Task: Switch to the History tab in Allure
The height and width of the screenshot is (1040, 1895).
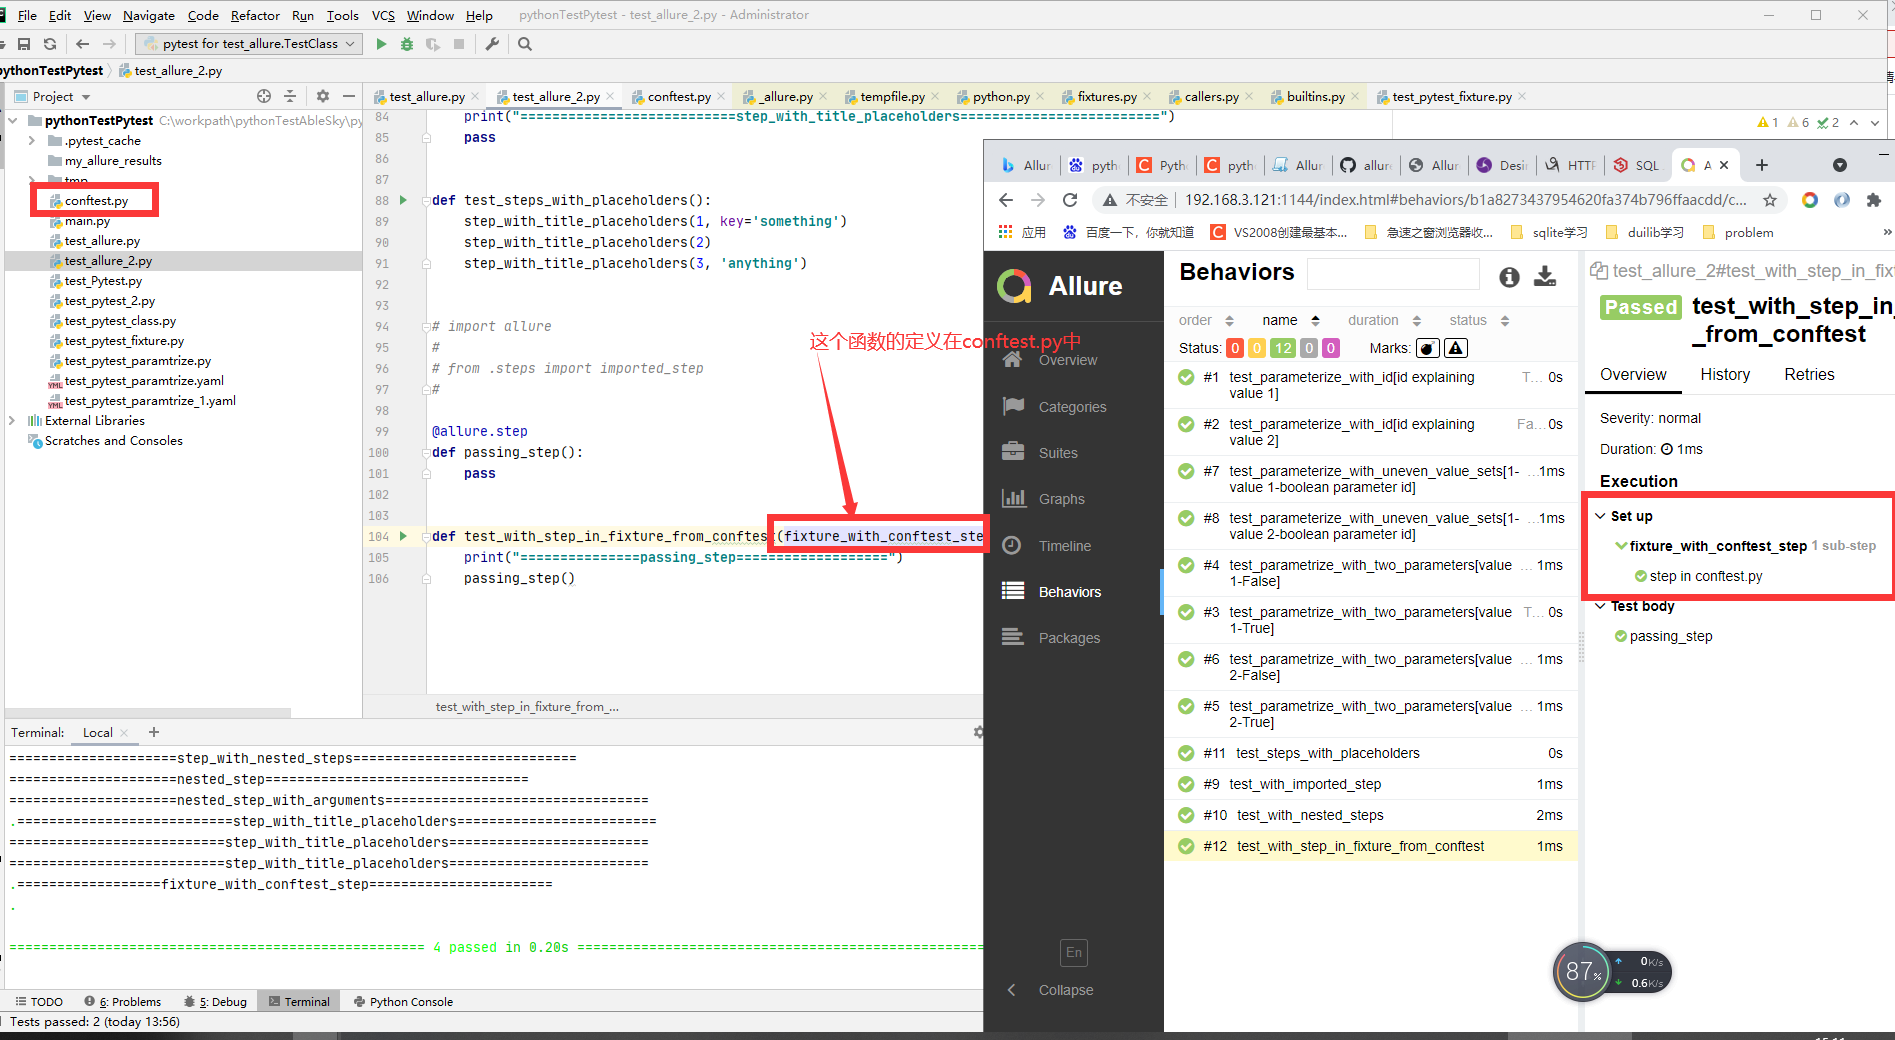Action: pyautogui.click(x=1725, y=375)
